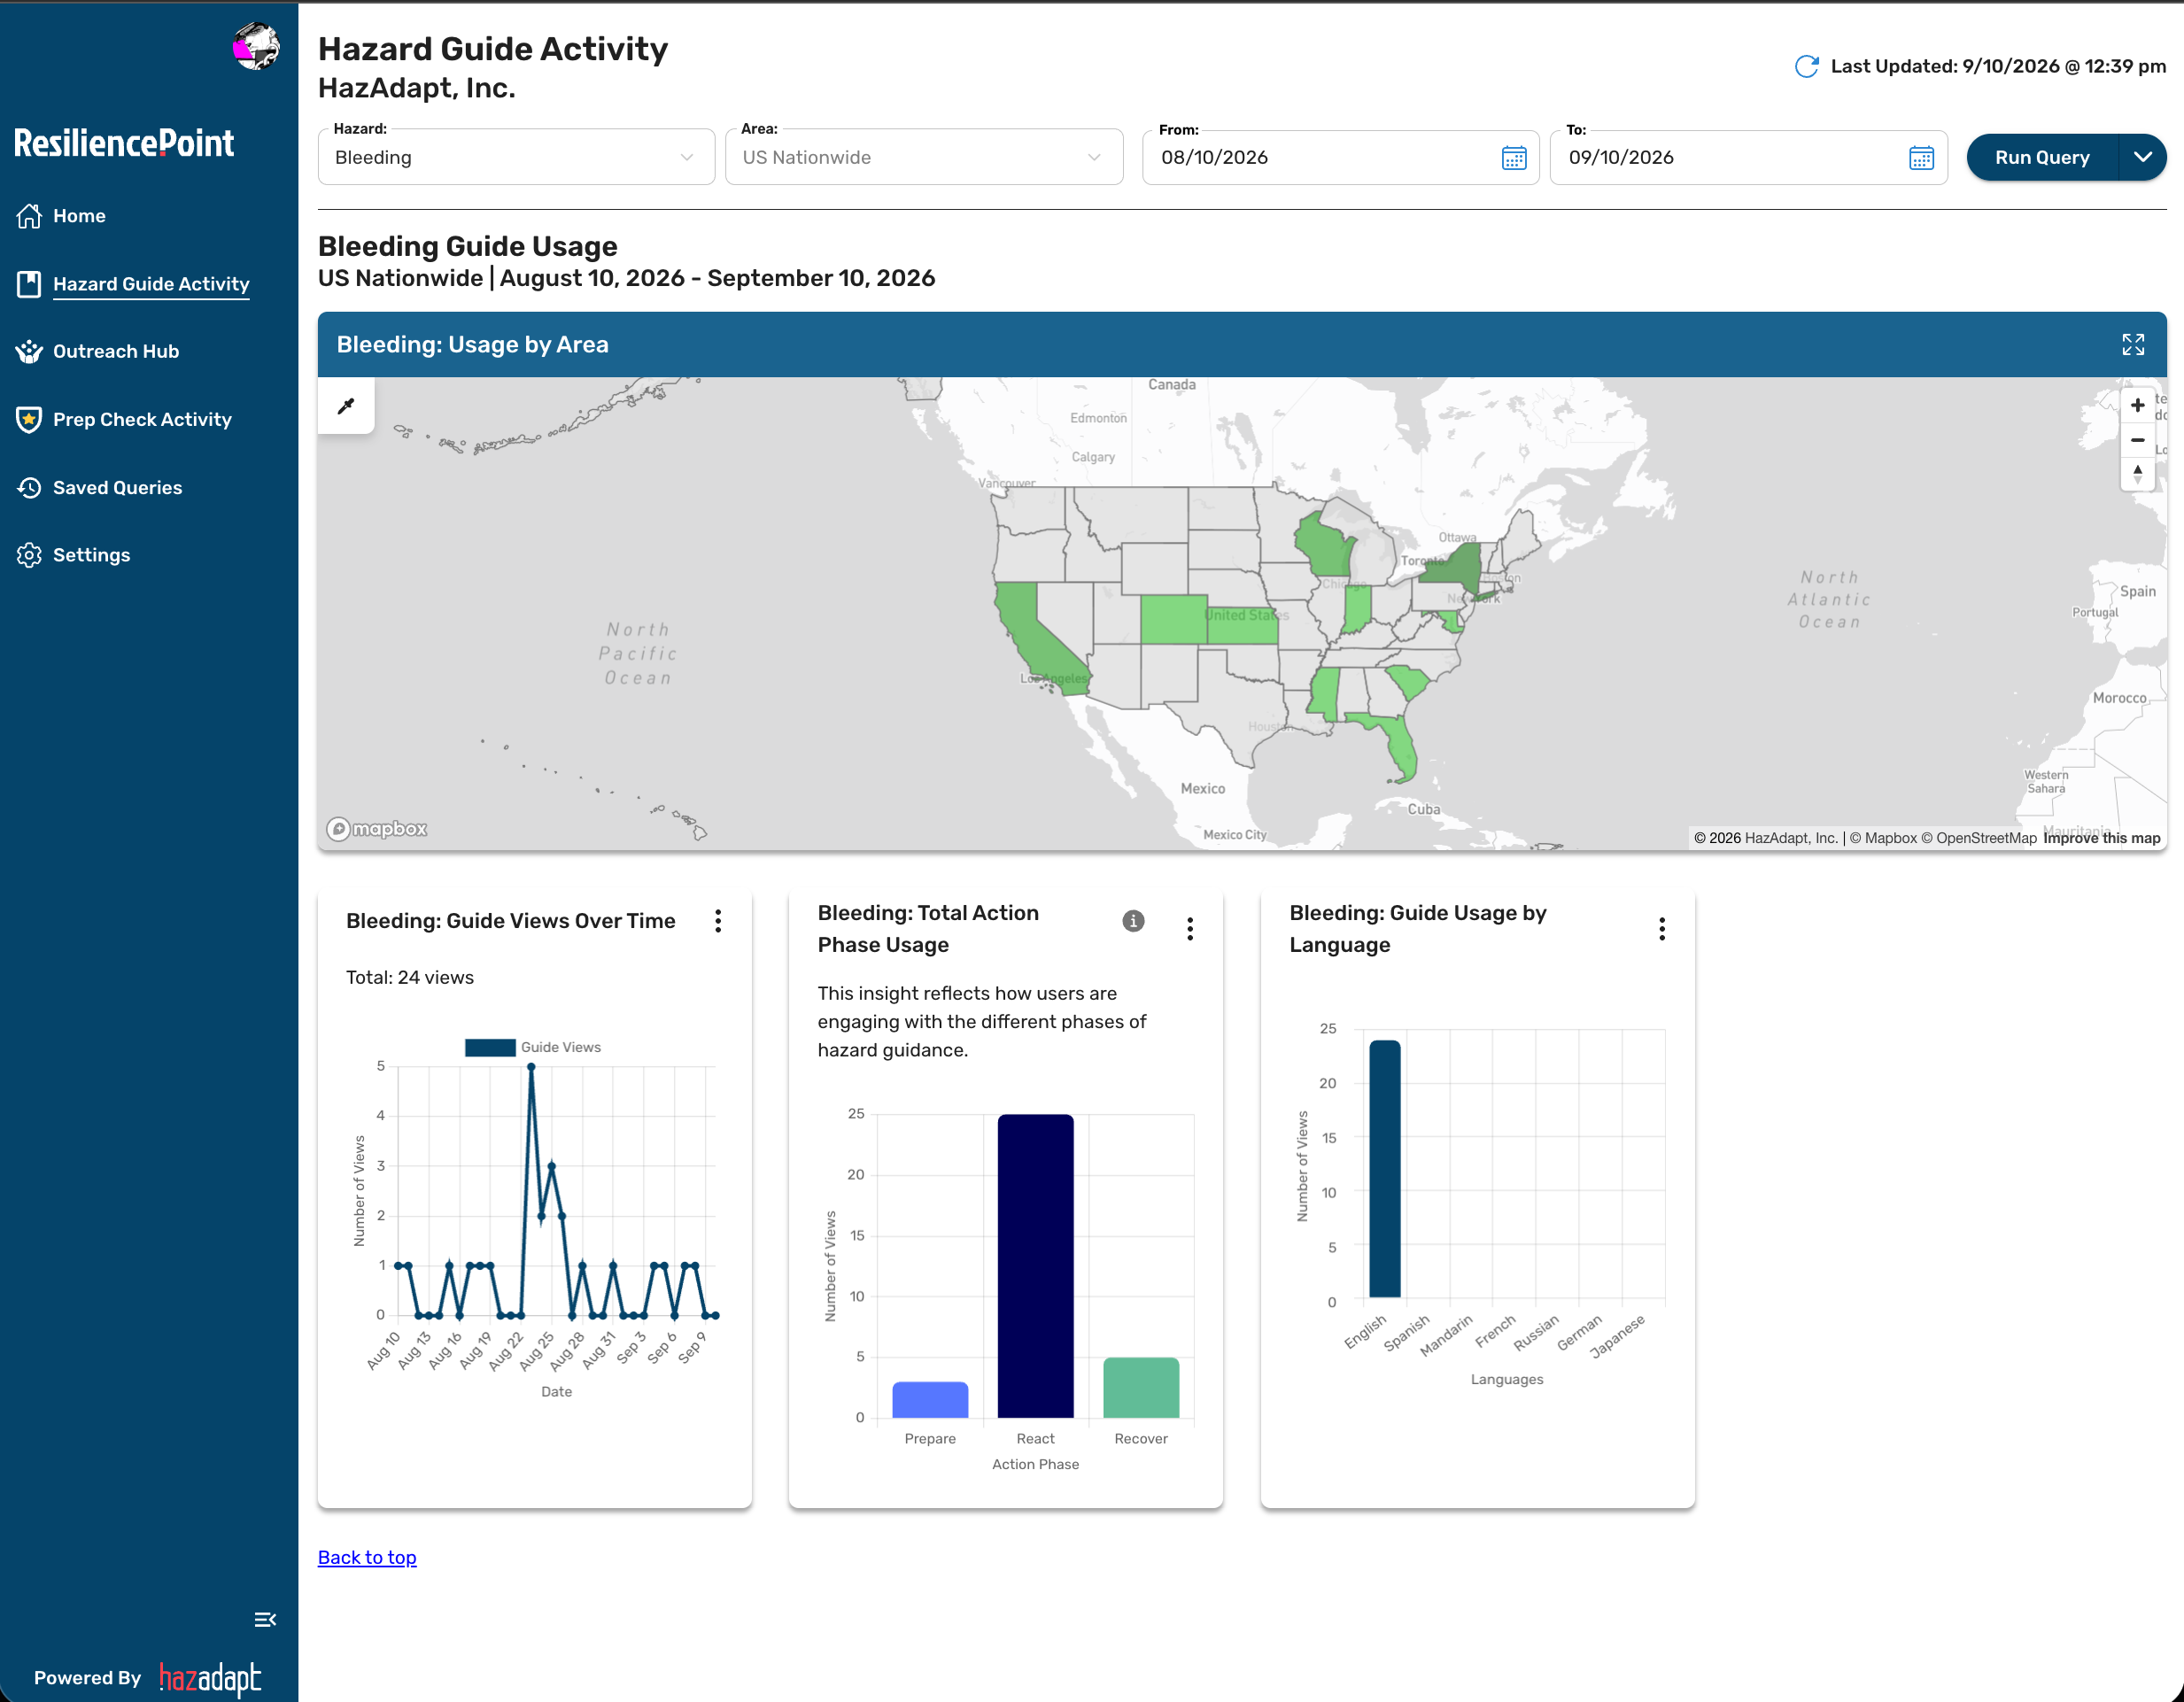2184x1702 pixels.
Task: Open Total Action Phase Usage options menu
Action: point(1190,929)
